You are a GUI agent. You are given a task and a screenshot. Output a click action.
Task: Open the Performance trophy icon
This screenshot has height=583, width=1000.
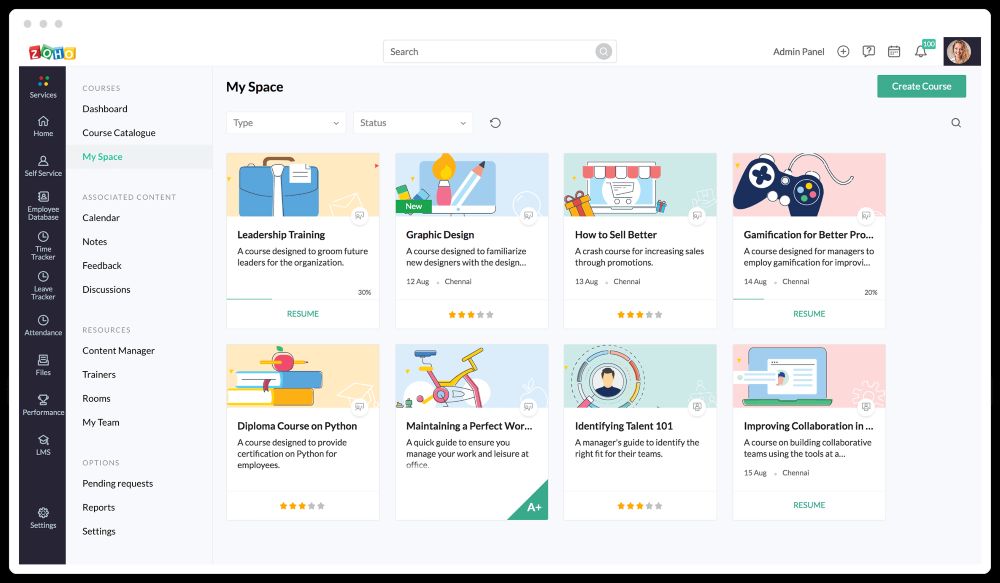coord(43,400)
